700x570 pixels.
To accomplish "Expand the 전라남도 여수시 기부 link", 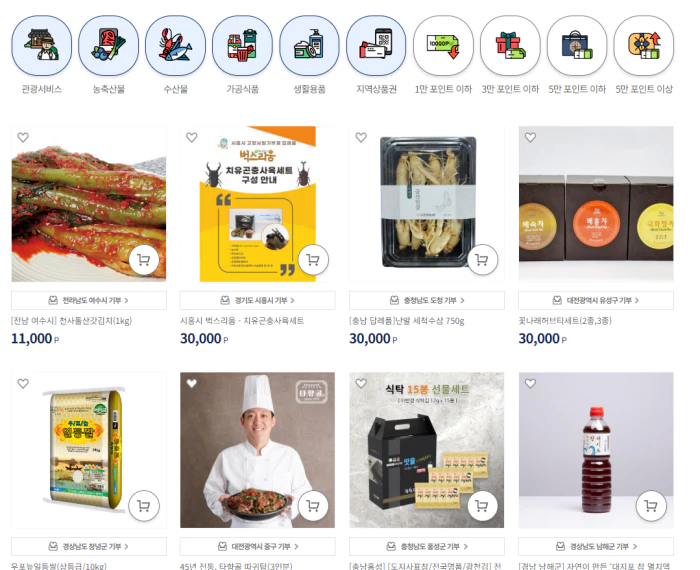I will 89,300.
